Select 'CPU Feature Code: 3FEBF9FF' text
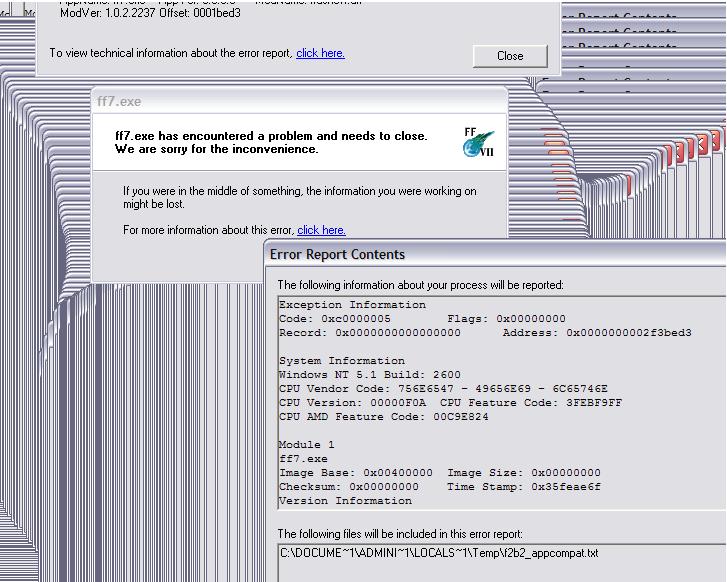 [531, 403]
